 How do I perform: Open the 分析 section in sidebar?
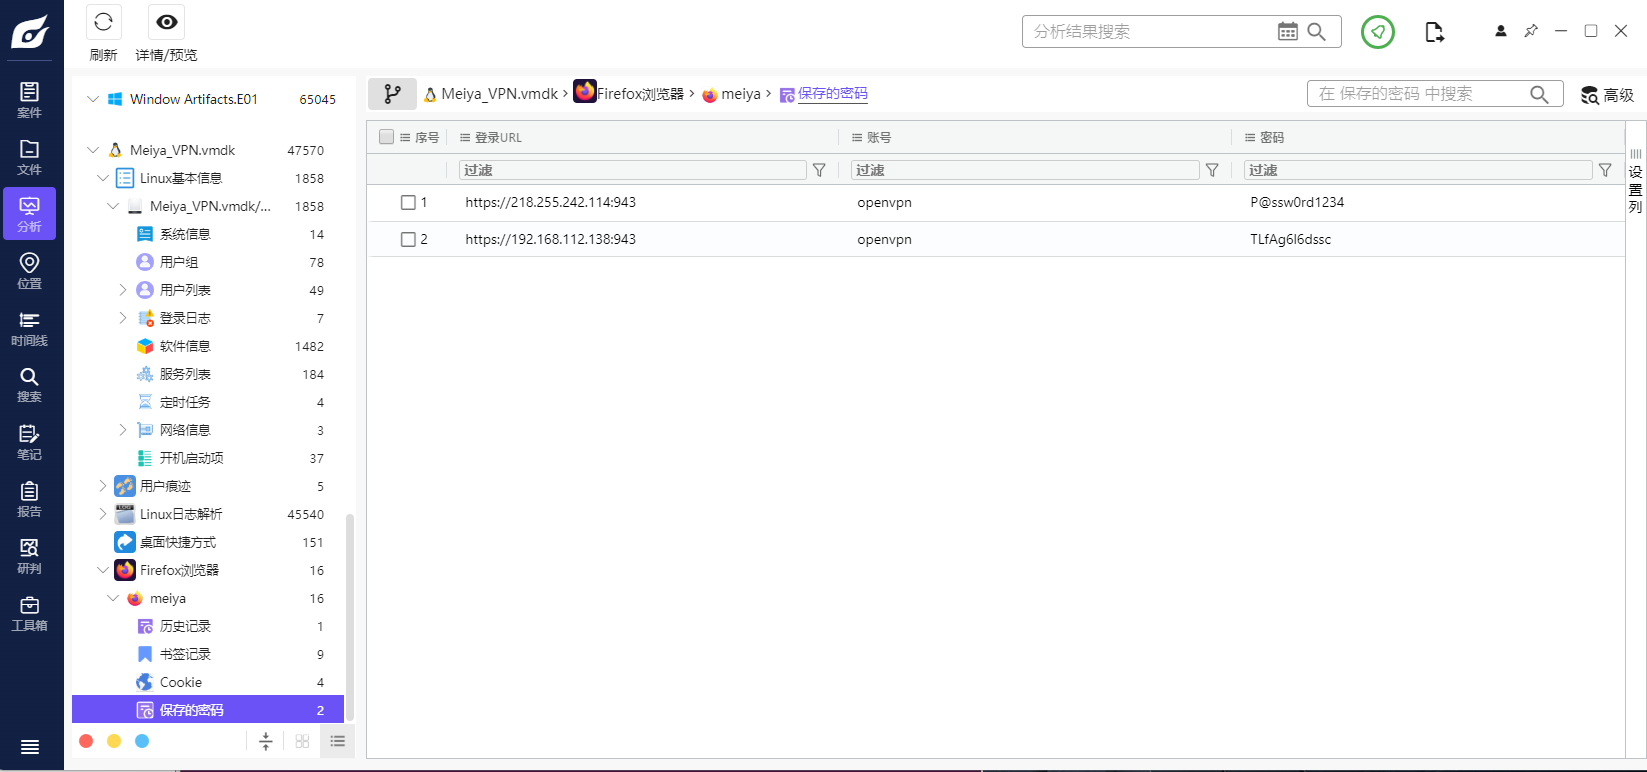click(x=29, y=214)
